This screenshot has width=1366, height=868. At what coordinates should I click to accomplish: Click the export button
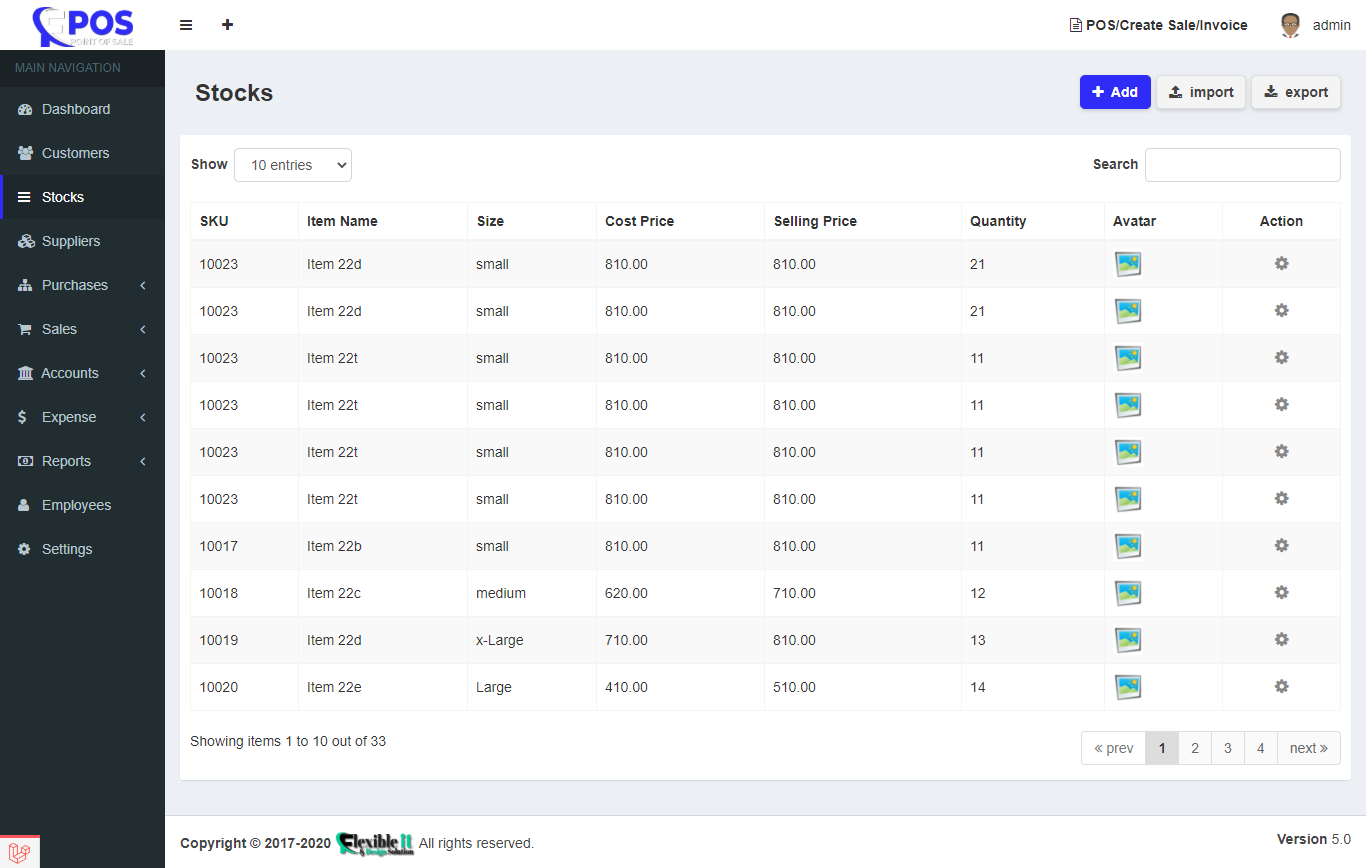click(1296, 91)
